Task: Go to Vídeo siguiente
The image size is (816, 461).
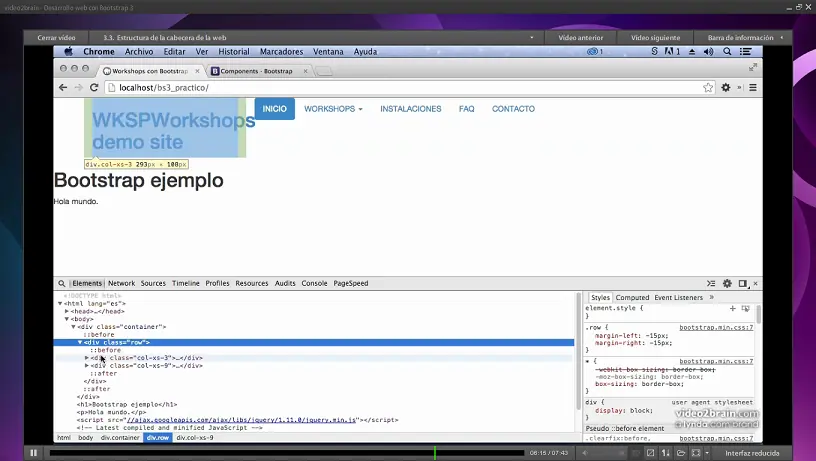Action: (655, 37)
